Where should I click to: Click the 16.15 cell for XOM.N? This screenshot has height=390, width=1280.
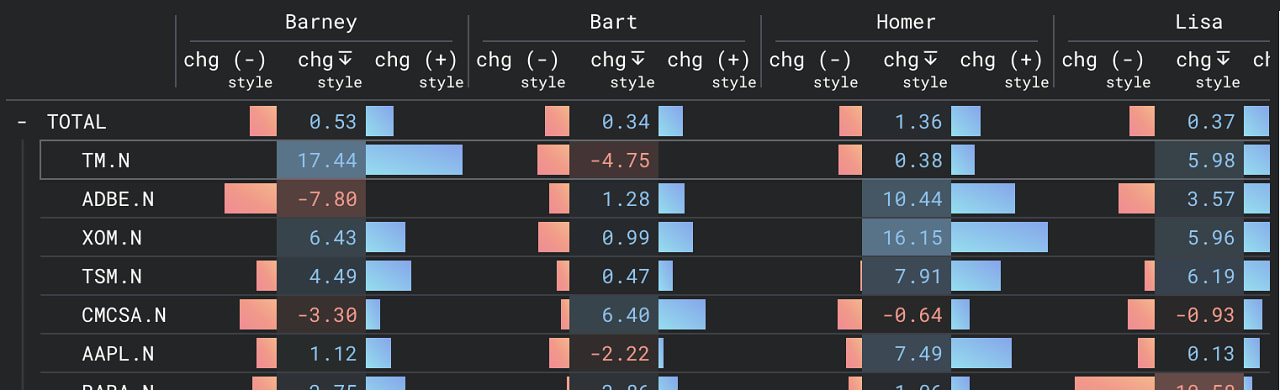tap(906, 238)
